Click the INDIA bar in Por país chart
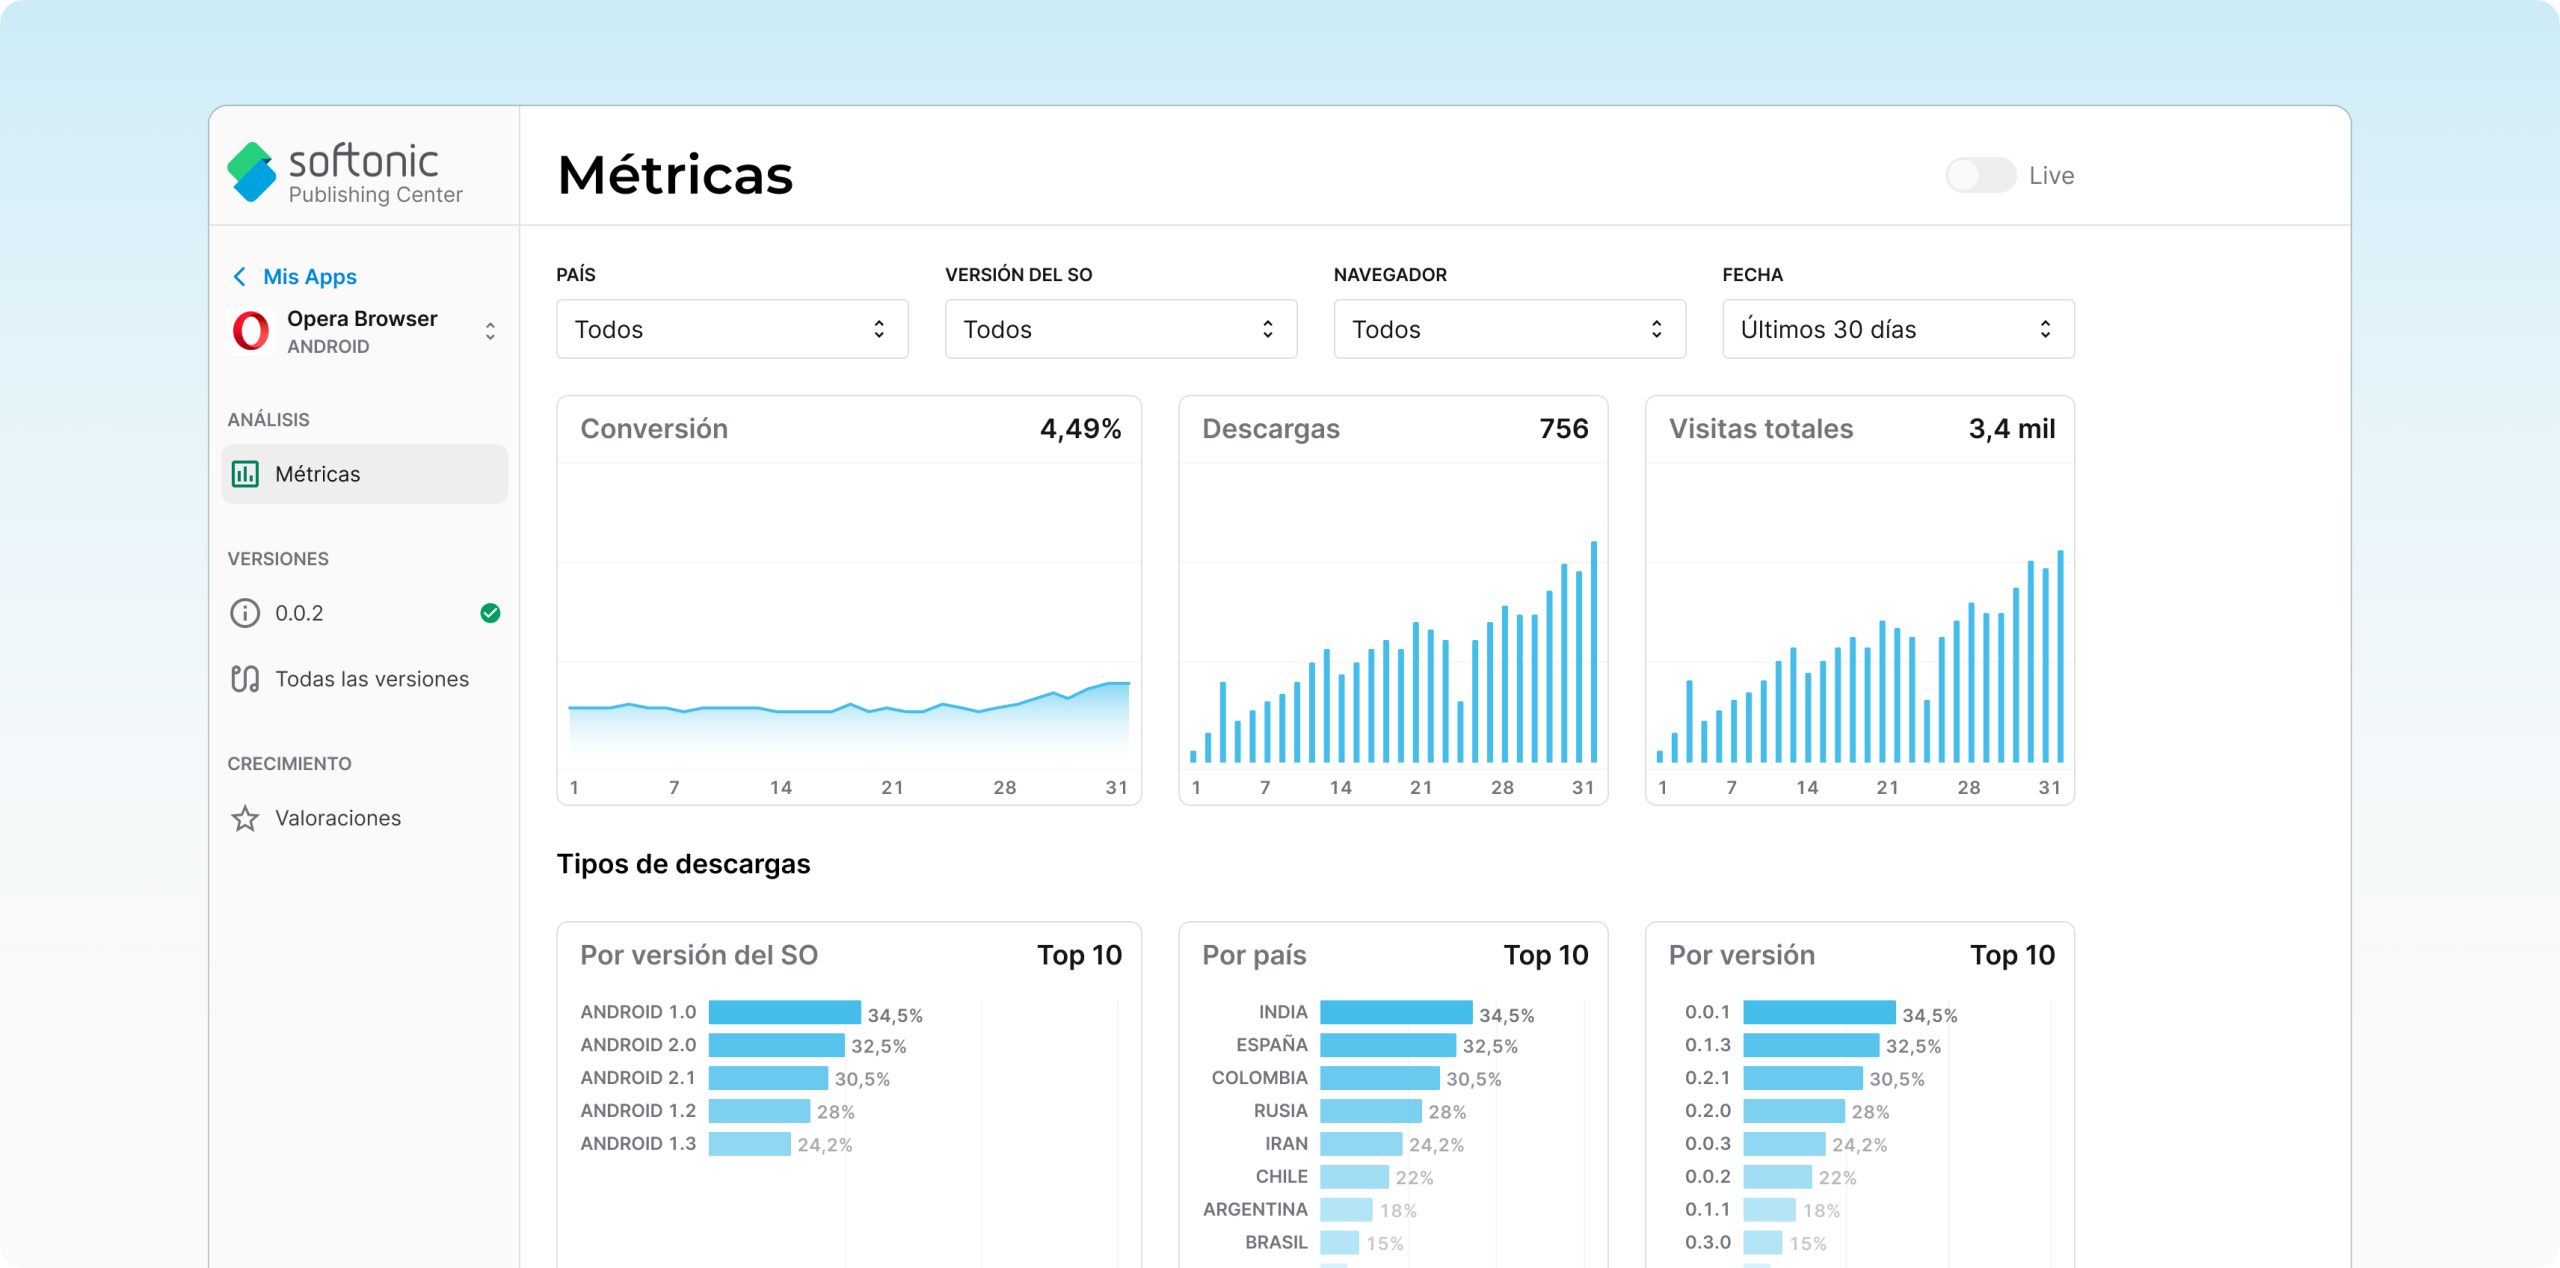2560x1268 pixels. 1395,1012
